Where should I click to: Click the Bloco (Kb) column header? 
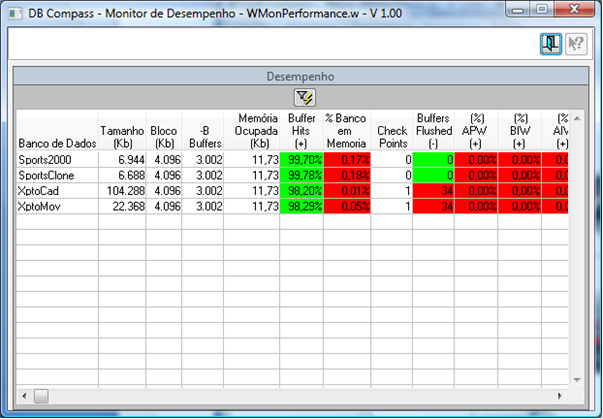[164, 131]
